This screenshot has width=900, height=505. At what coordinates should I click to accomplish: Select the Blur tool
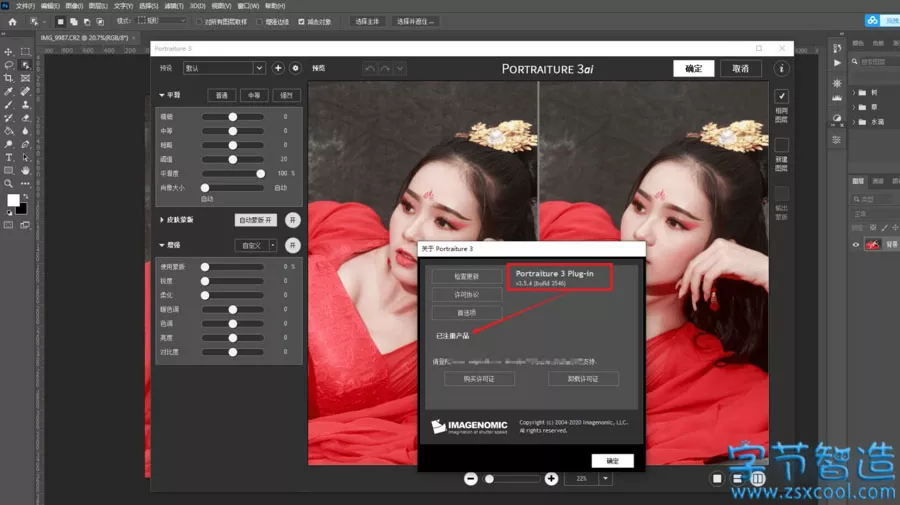click(25, 131)
